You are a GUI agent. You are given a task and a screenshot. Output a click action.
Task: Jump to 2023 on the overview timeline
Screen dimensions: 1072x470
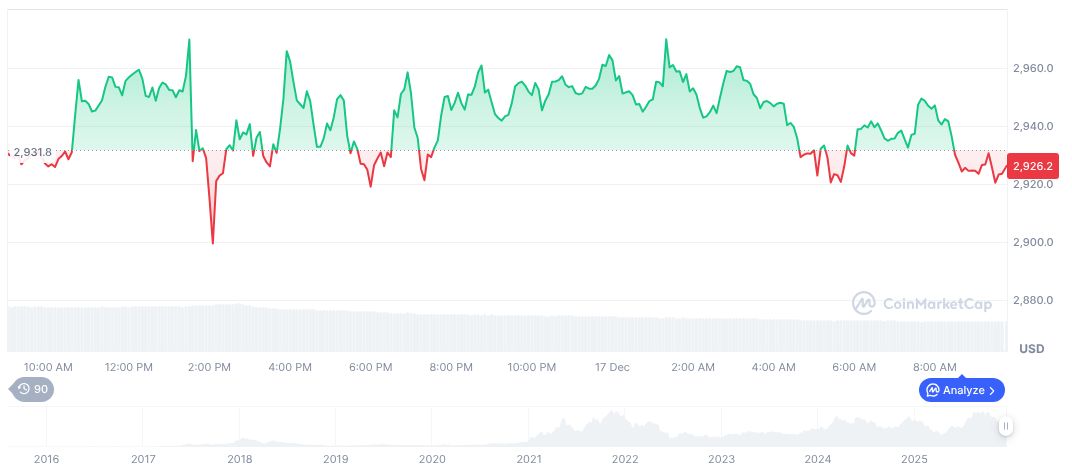tap(721, 458)
